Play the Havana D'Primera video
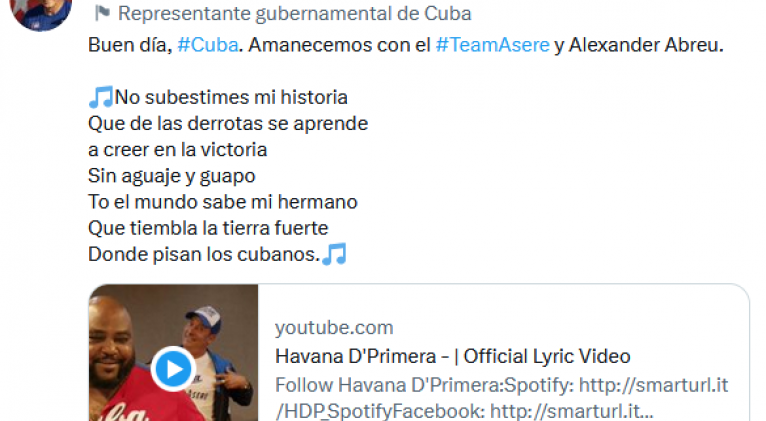The width and height of the screenshot is (766, 421). click(173, 369)
